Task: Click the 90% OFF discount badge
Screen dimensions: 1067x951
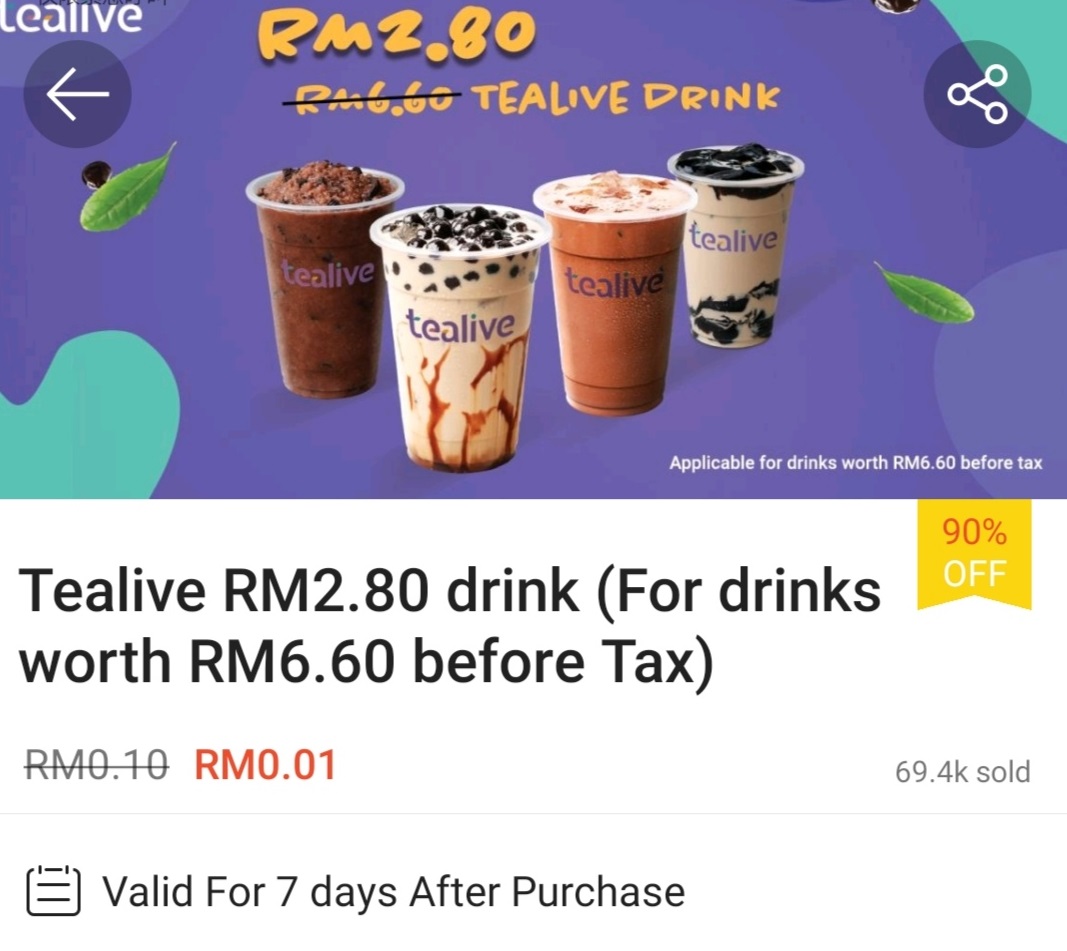Action: (974, 554)
